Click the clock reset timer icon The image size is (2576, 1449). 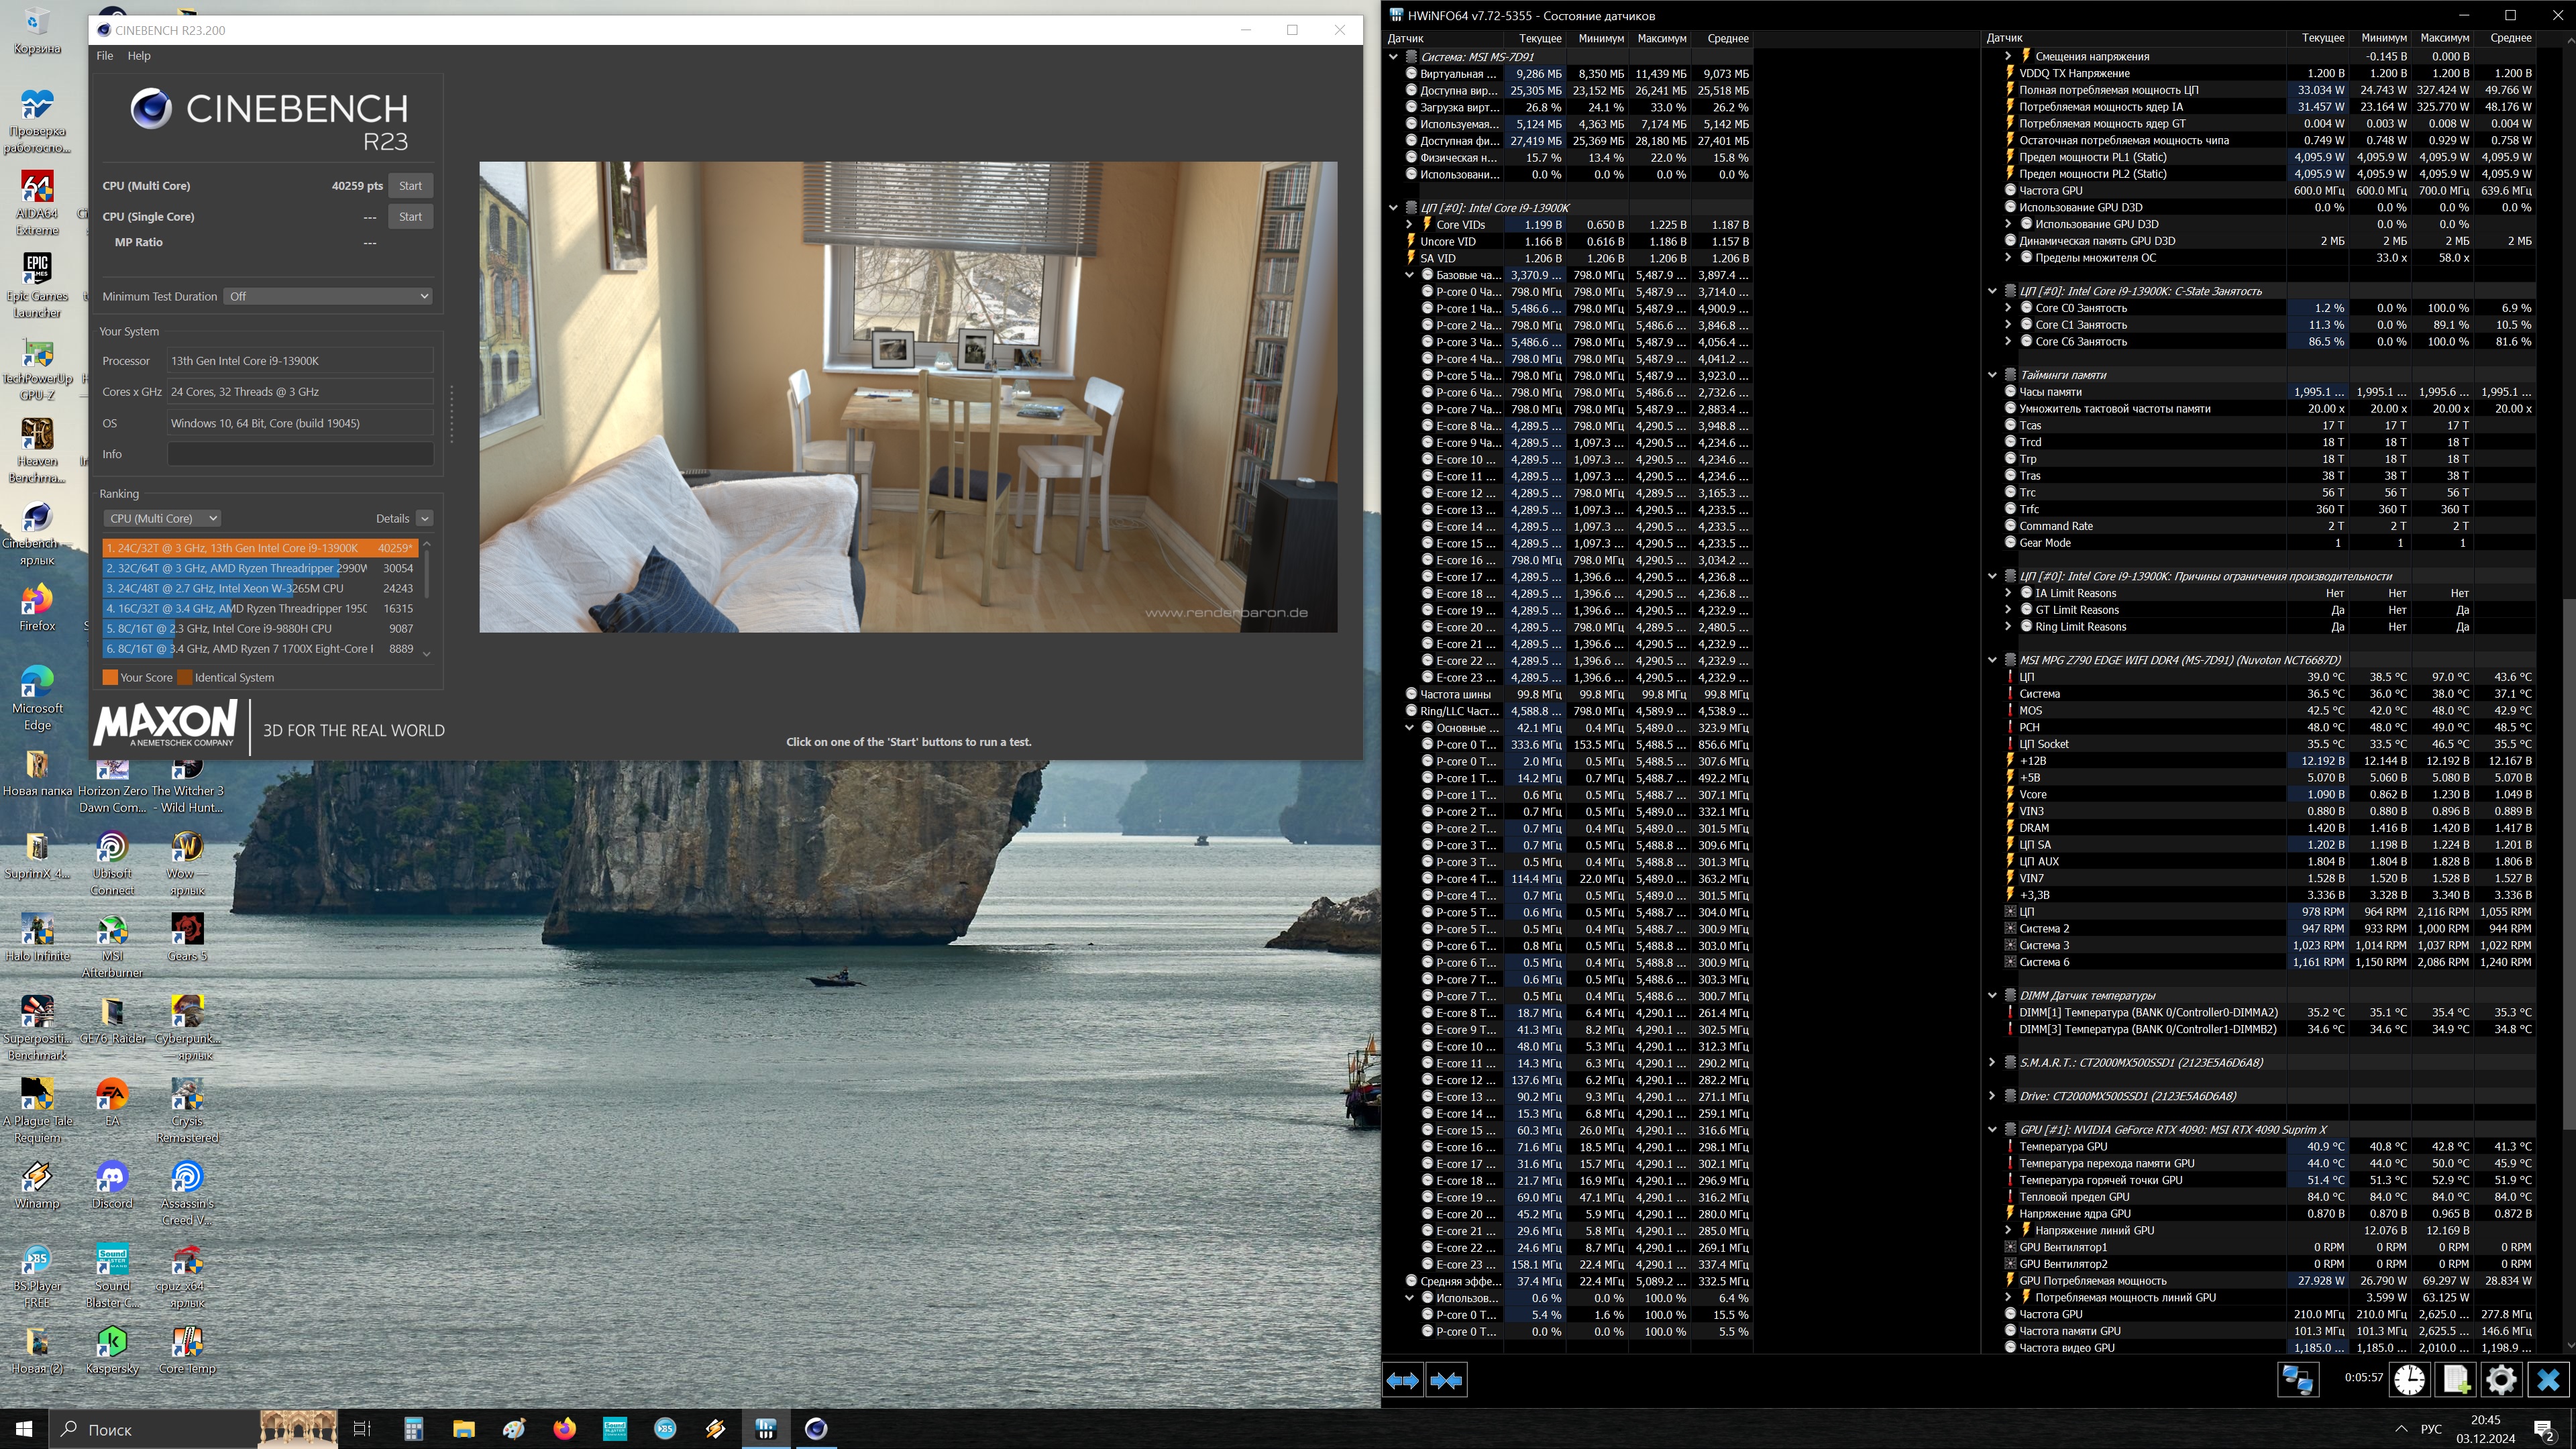tap(2409, 1380)
